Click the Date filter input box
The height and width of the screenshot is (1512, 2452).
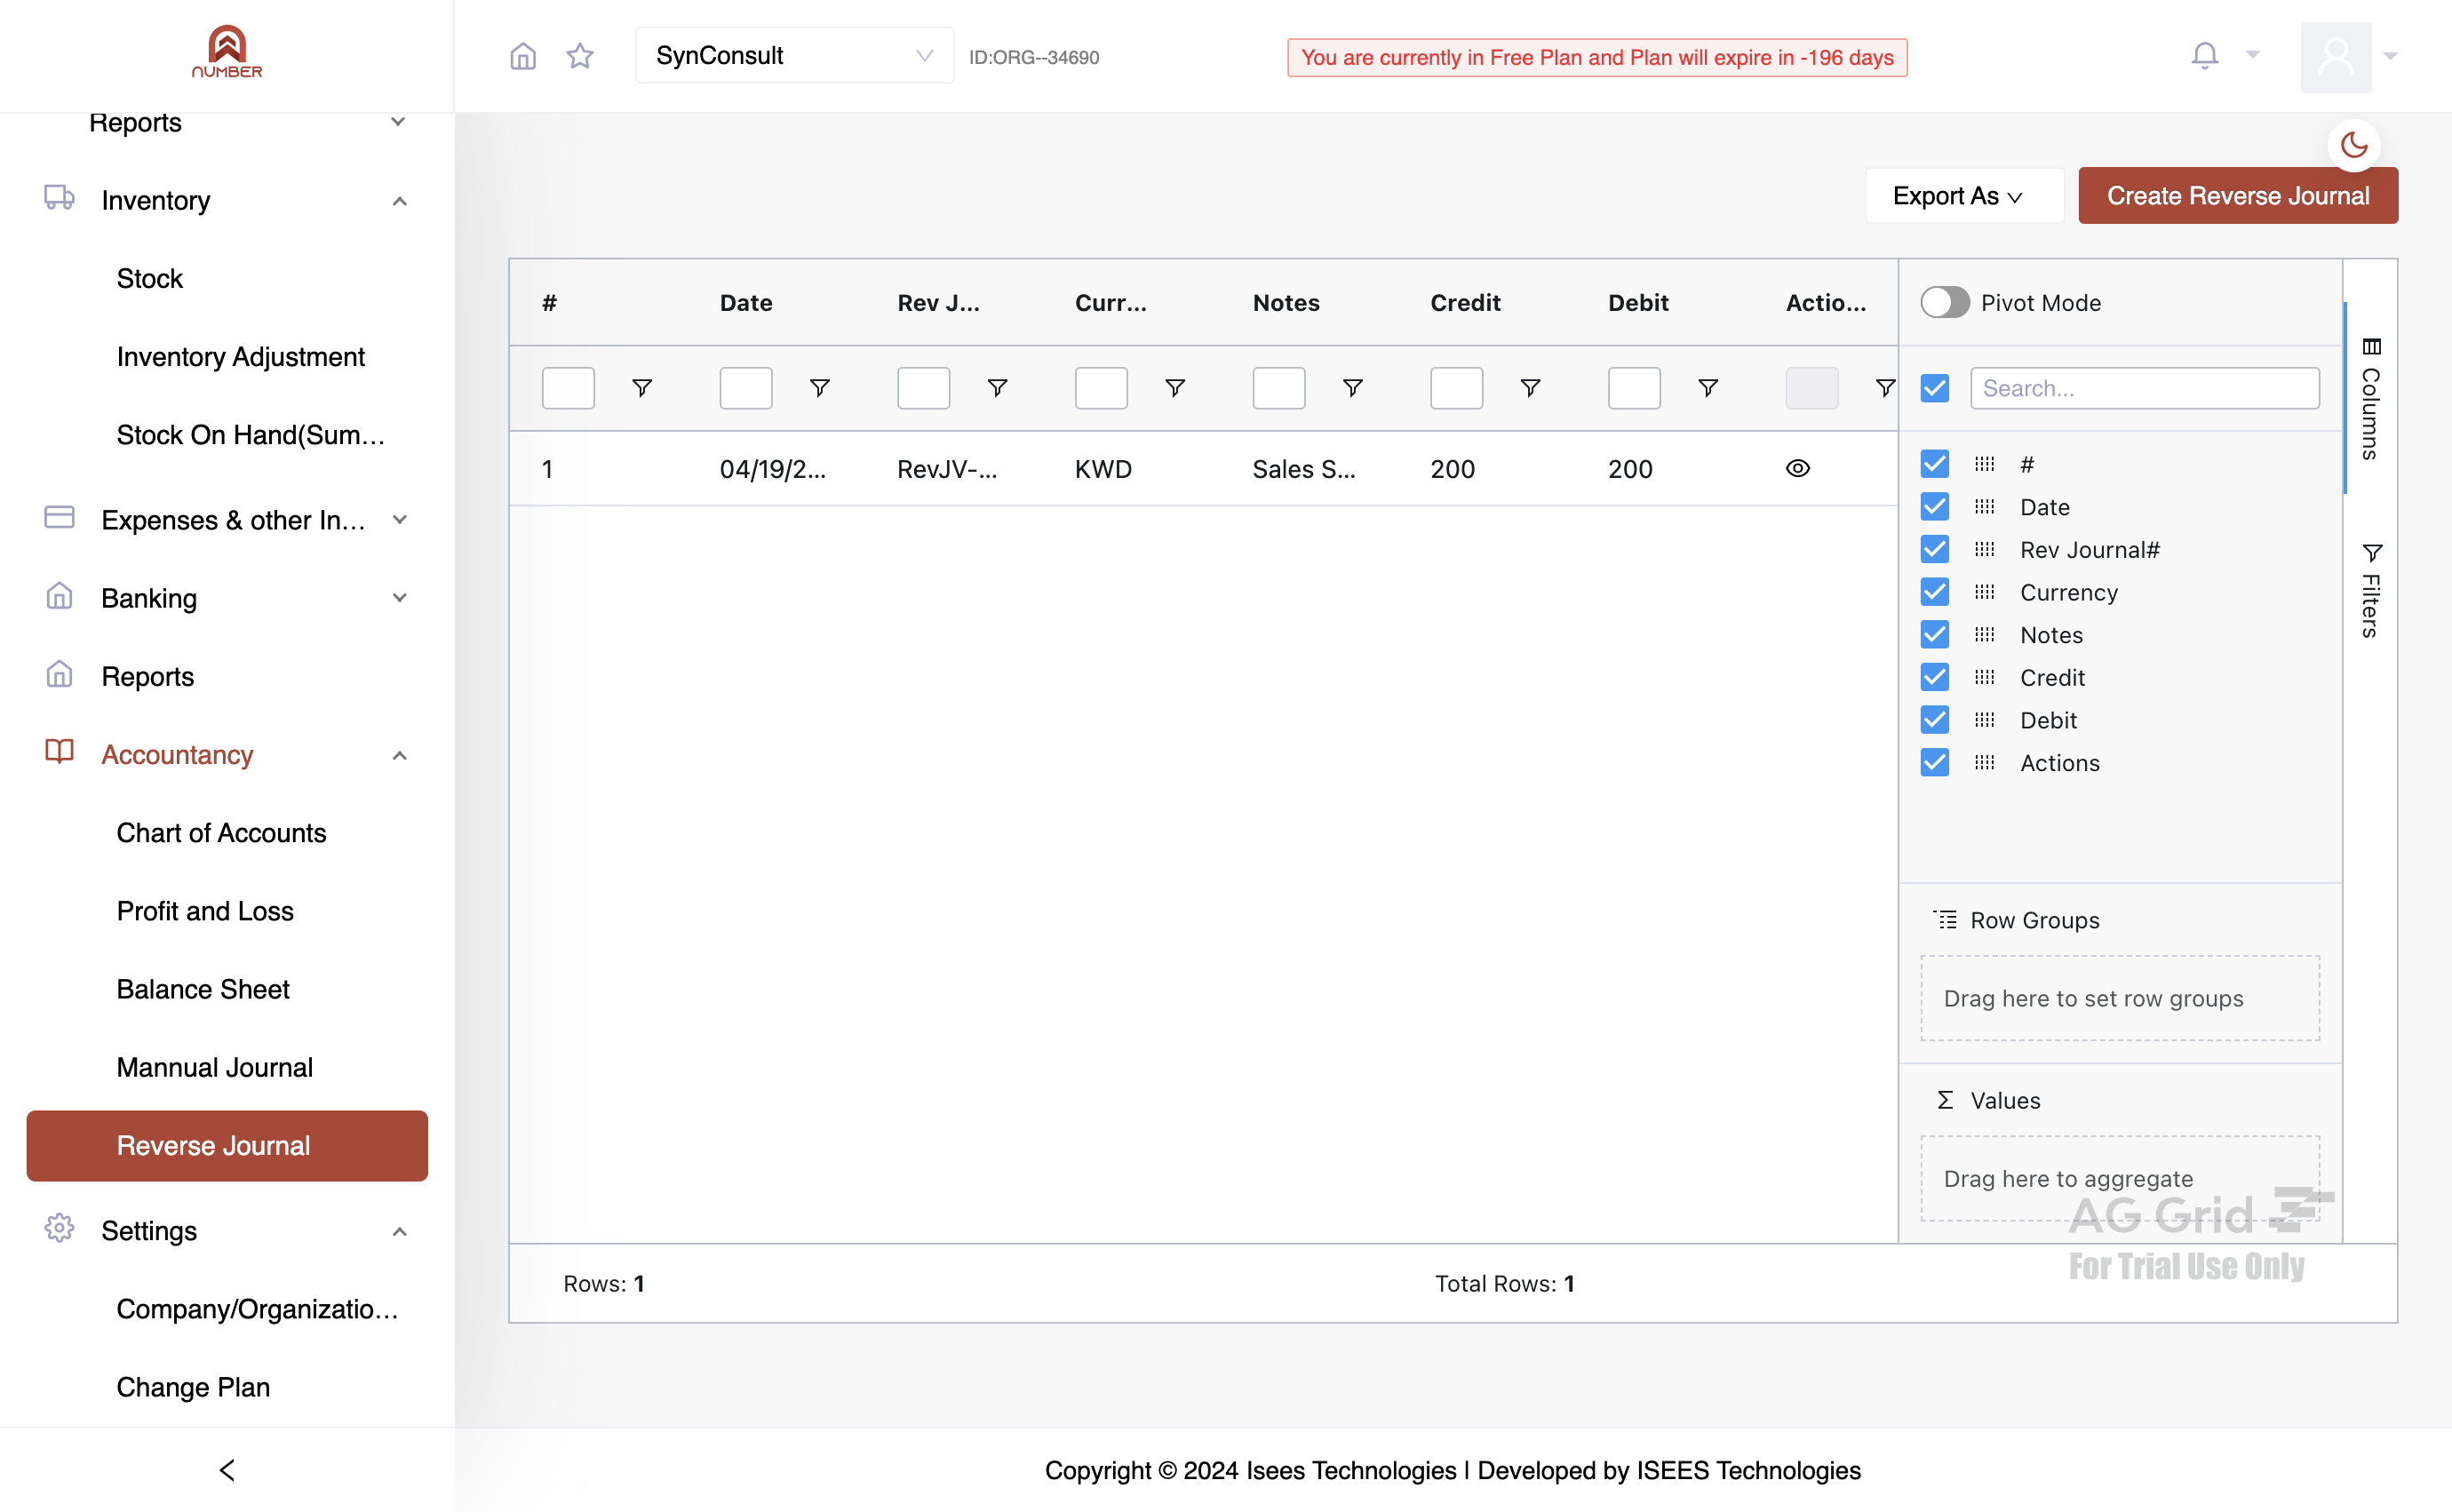[x=746, y=388]
